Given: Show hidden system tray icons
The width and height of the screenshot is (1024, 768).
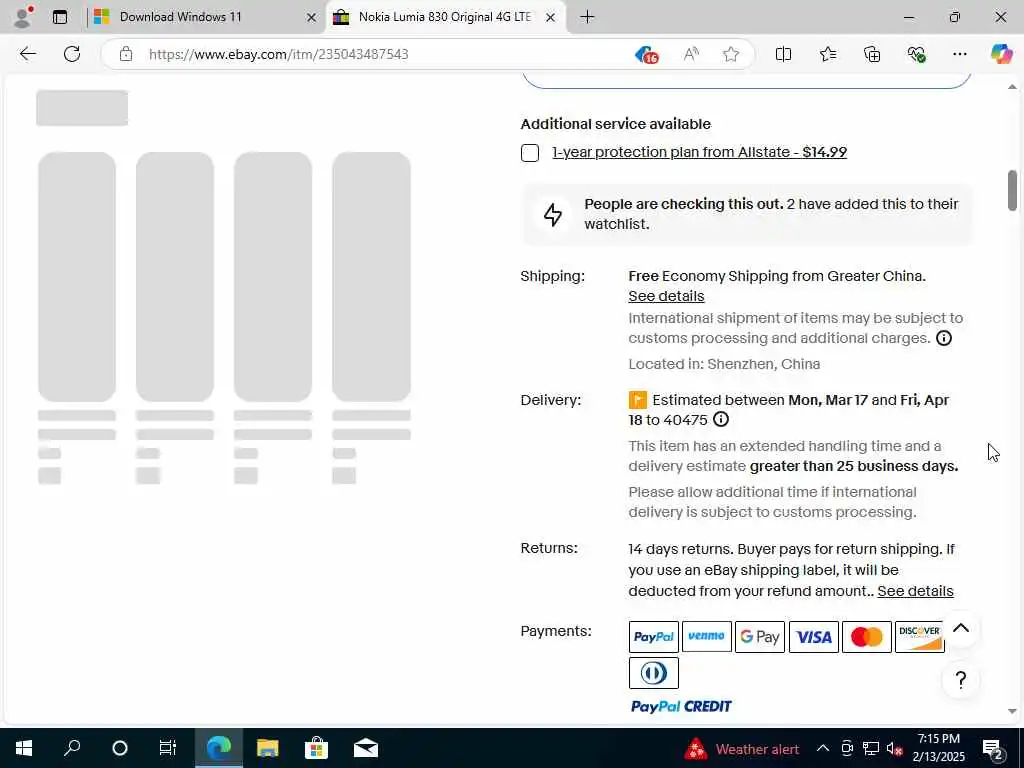Looking at the screenshot, I should pos(823,748).
